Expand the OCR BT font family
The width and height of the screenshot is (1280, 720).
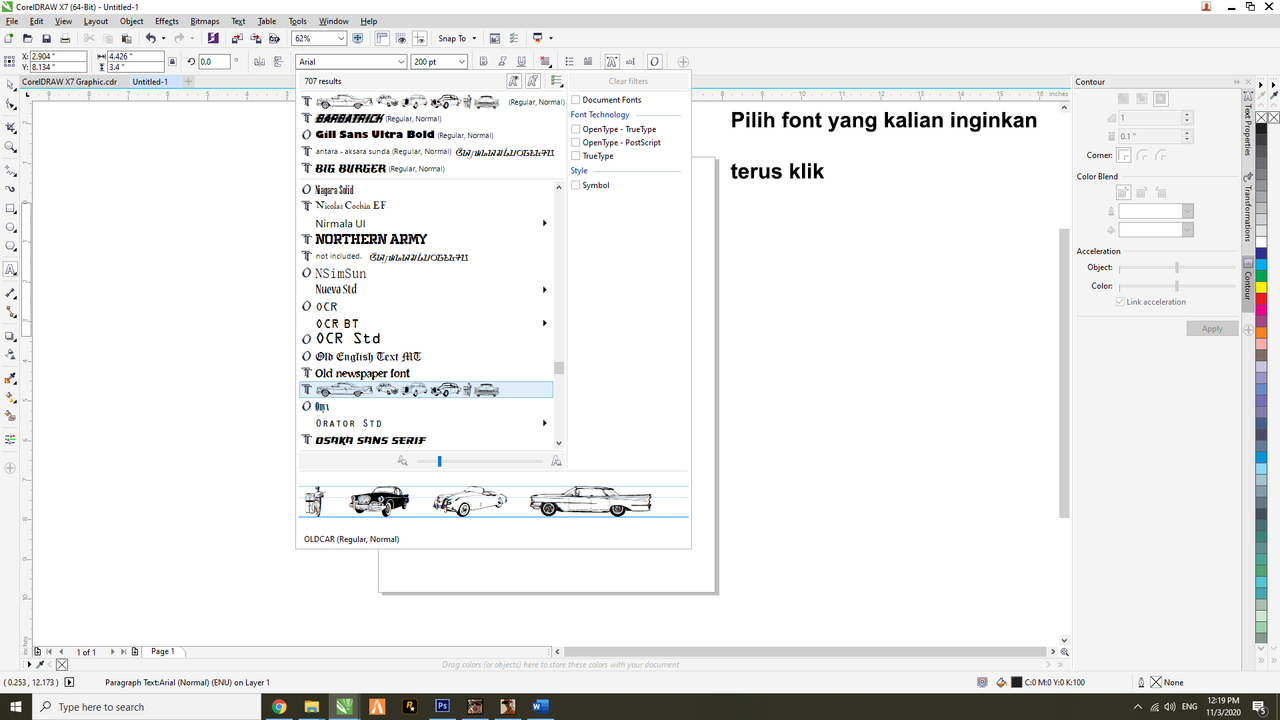click(545, 323)
